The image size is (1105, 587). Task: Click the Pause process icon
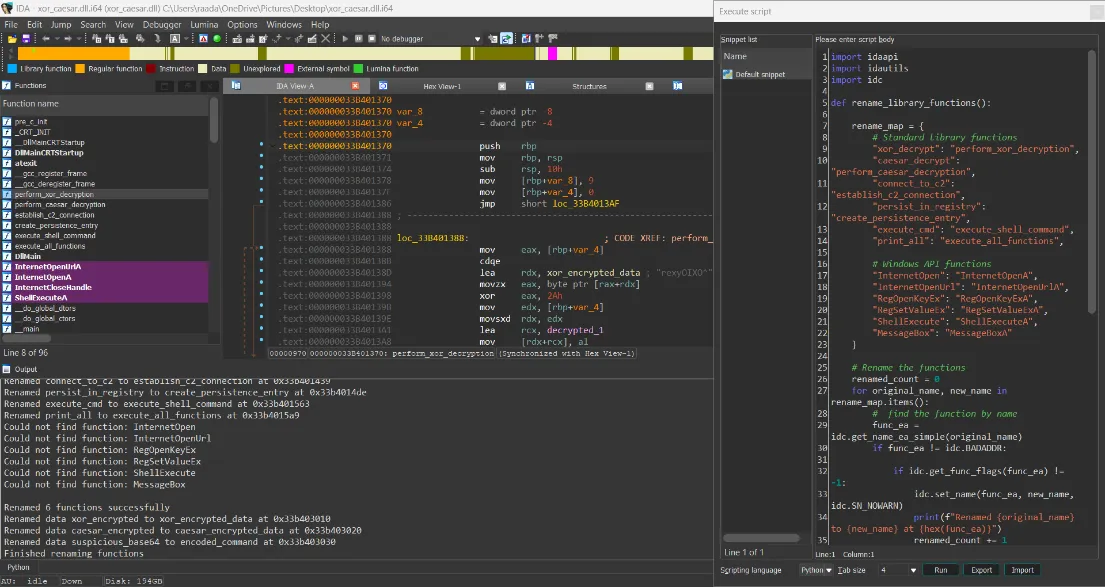(359, 39)
